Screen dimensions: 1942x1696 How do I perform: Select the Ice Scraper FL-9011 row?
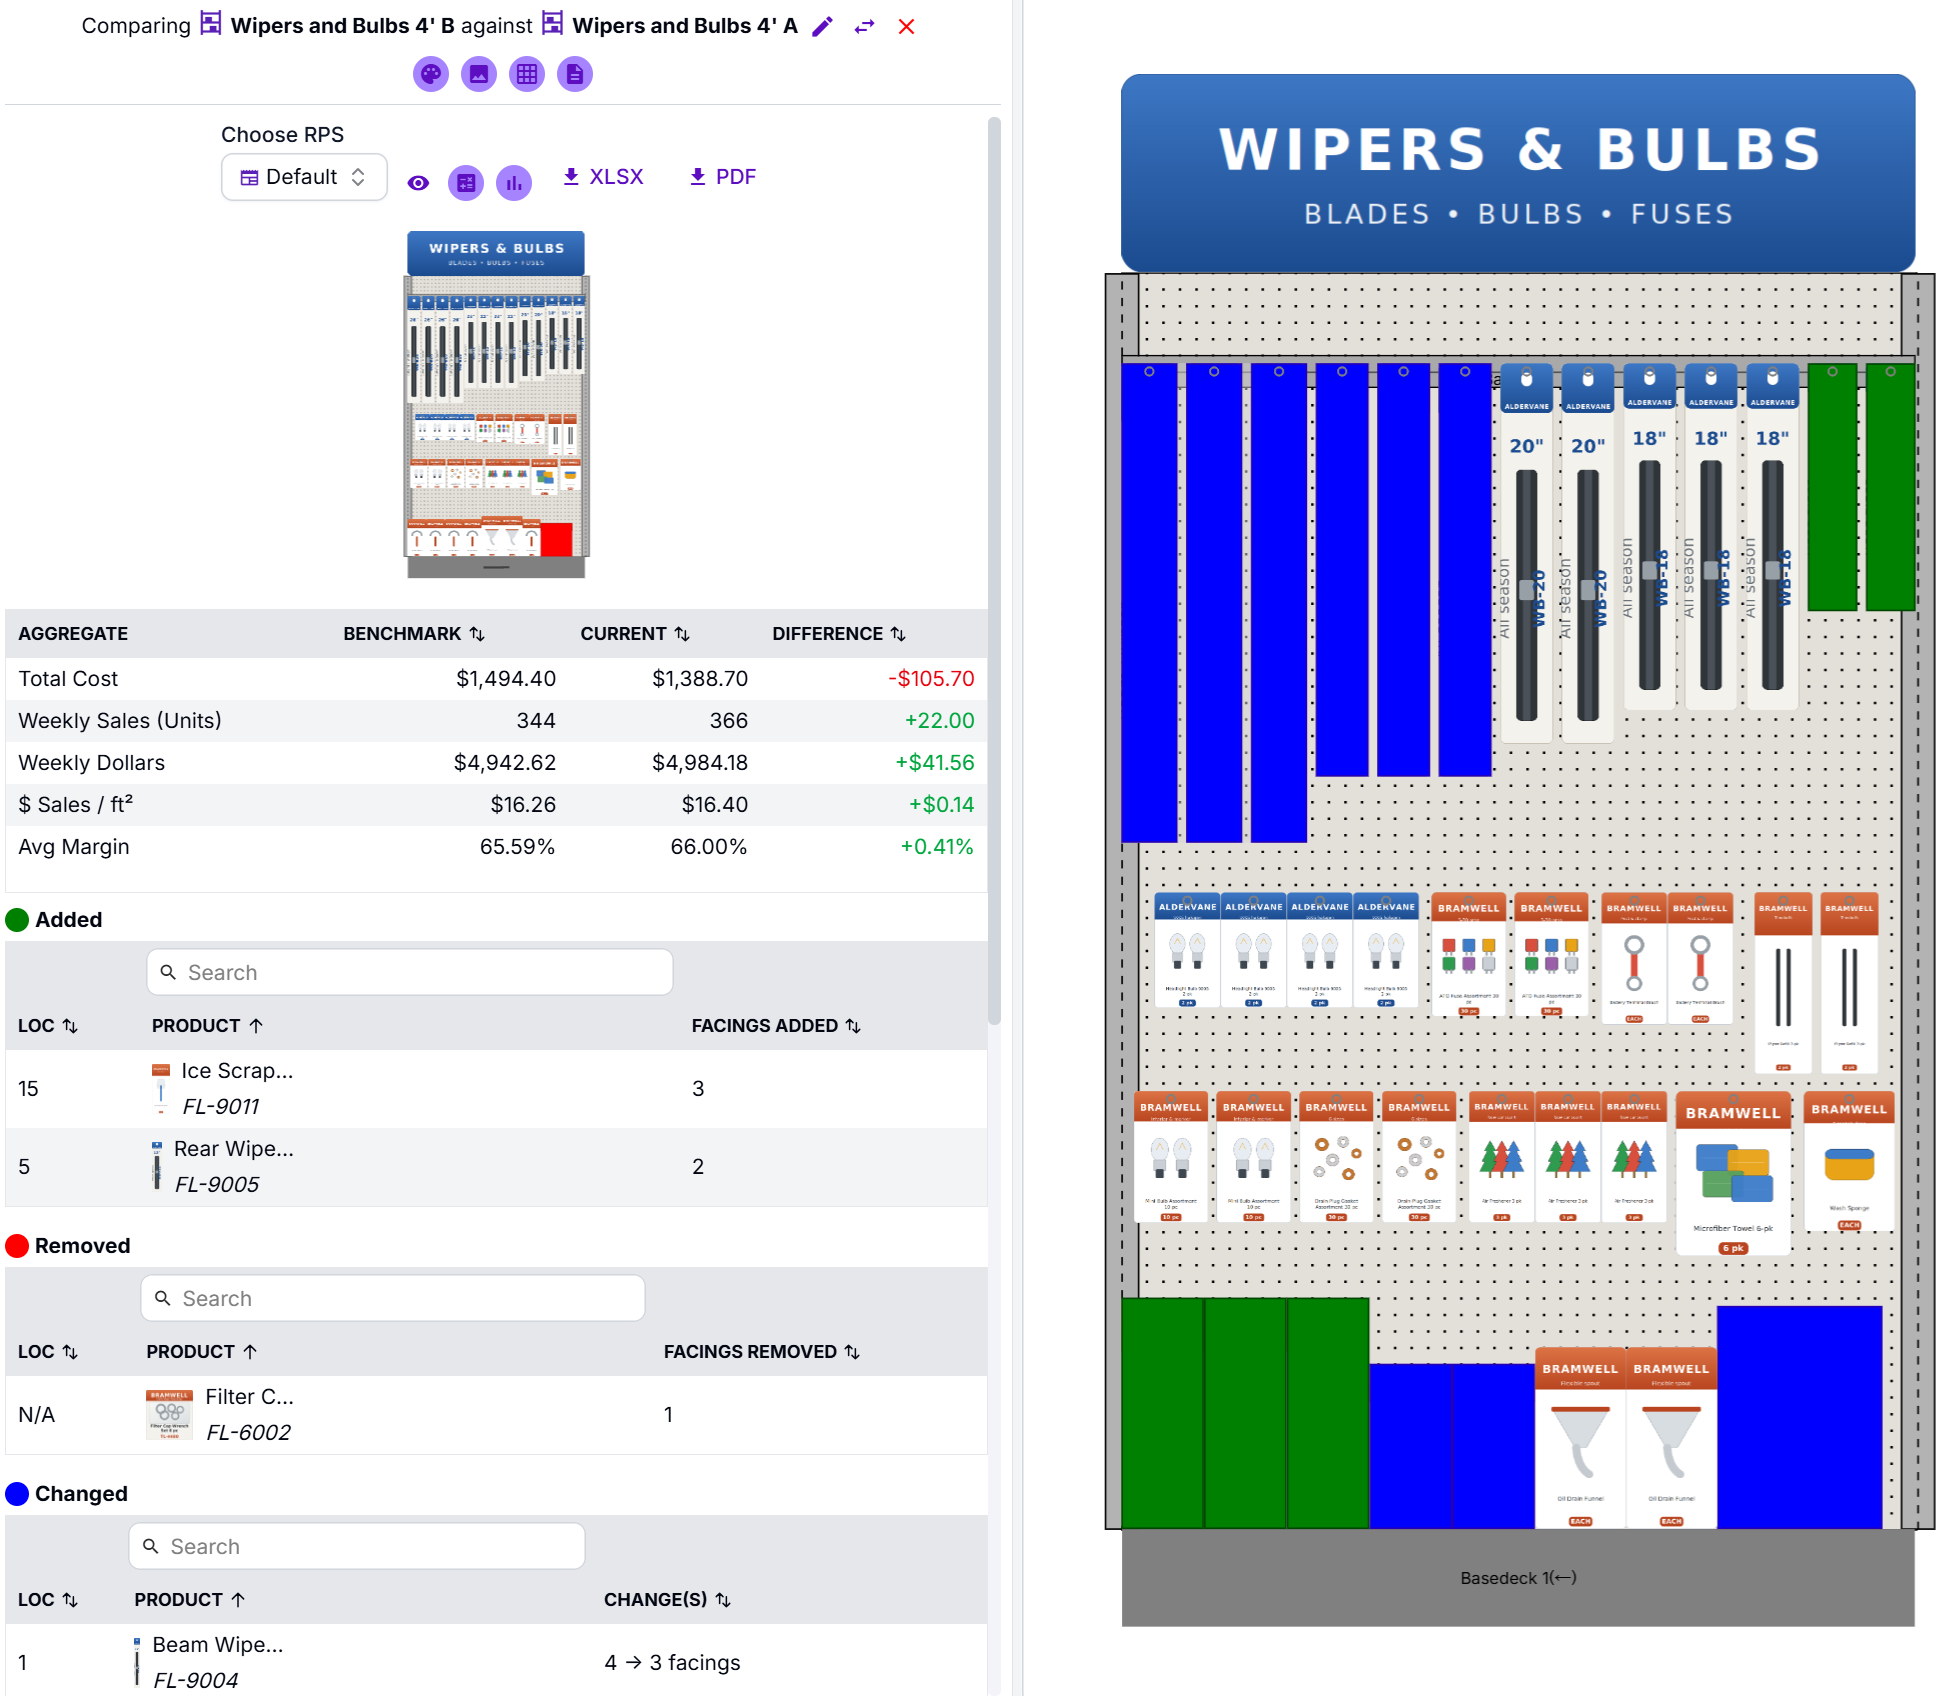tap(496, 1089)
